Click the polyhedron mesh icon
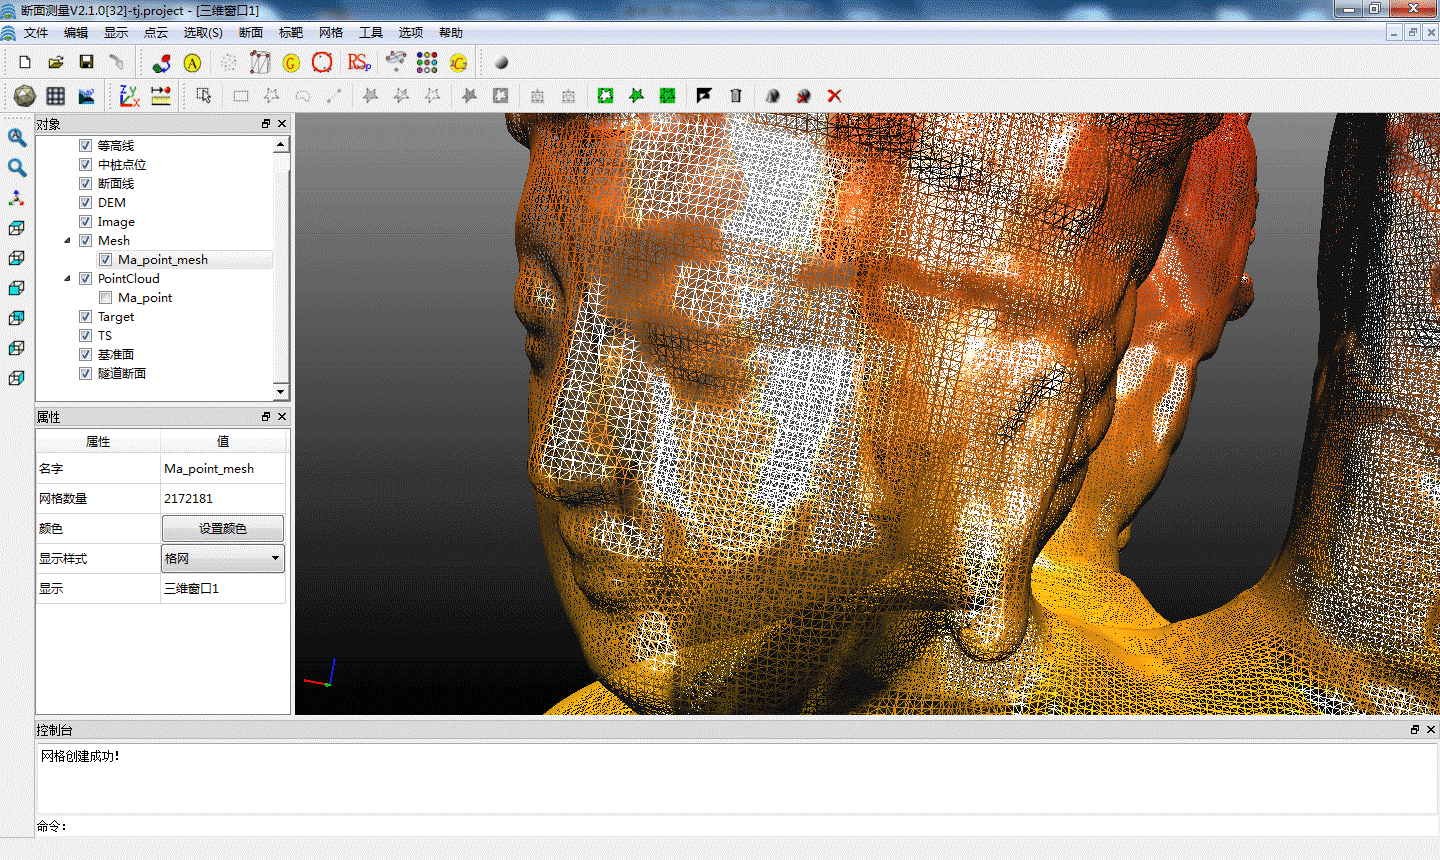 click(25, 96)
